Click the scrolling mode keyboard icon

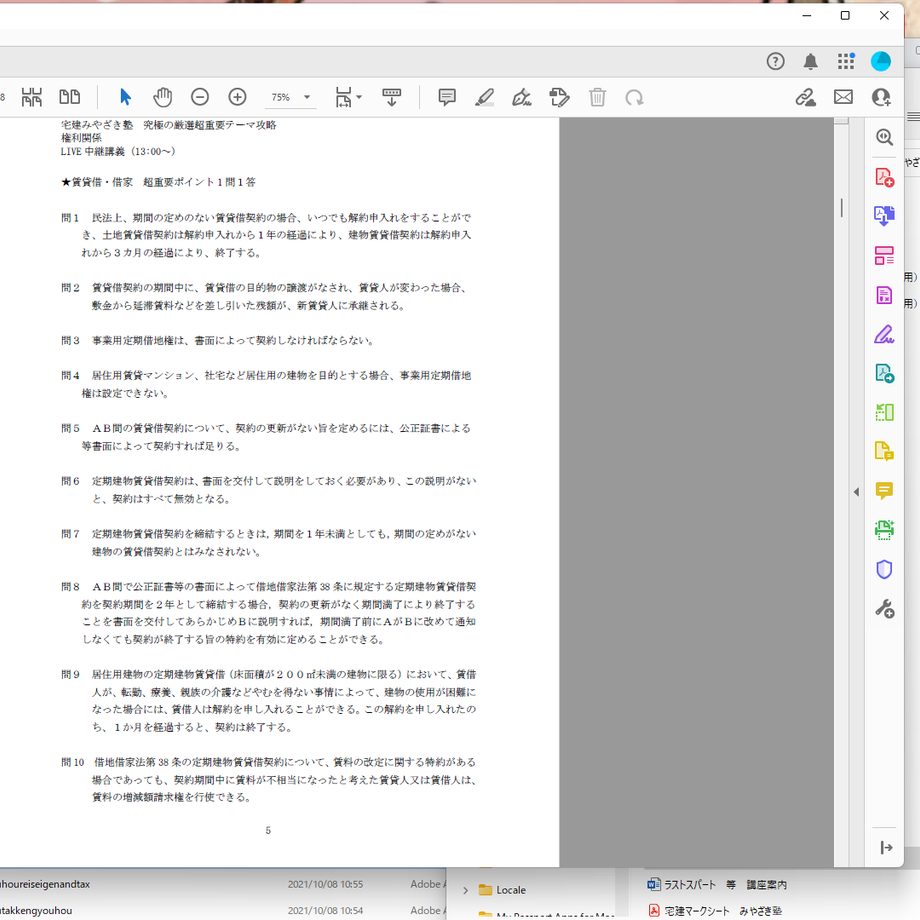(391, 97)
